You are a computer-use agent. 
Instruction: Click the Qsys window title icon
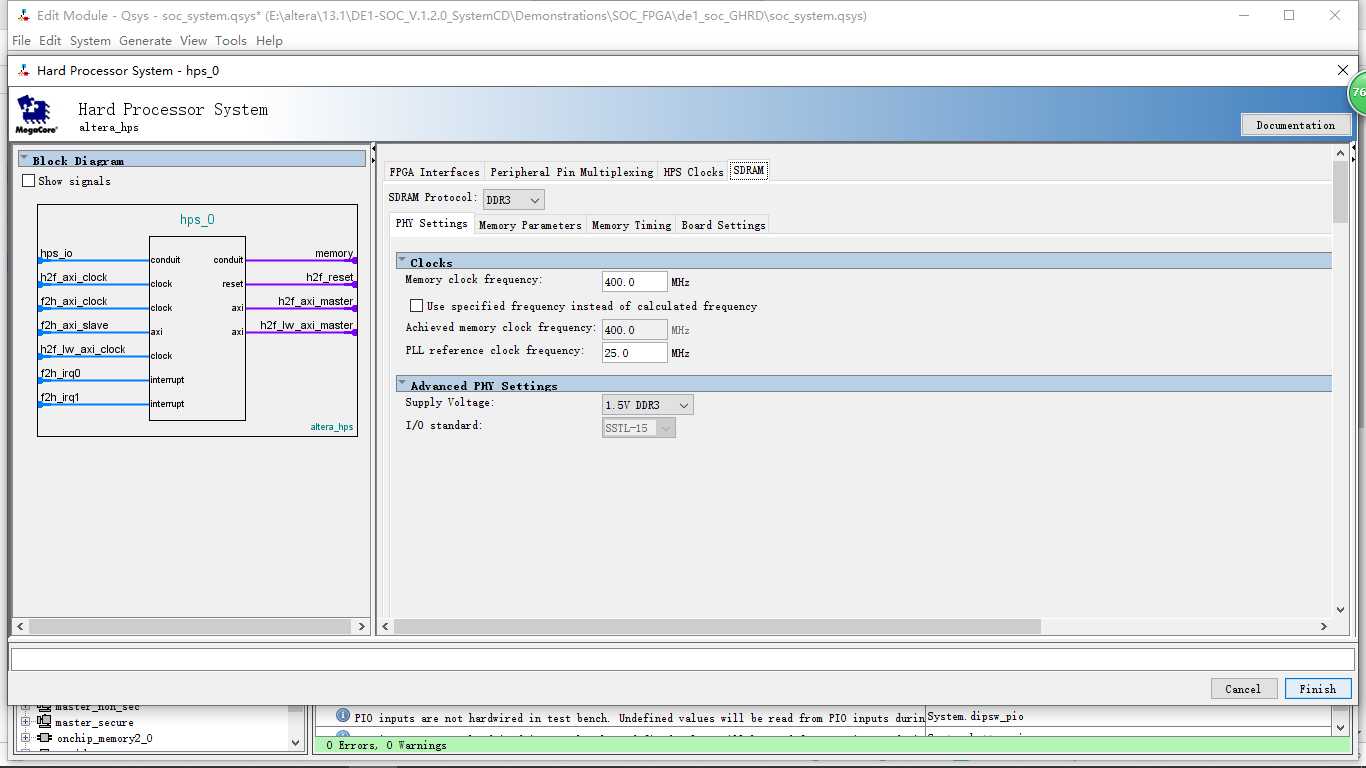pos(24,16)
